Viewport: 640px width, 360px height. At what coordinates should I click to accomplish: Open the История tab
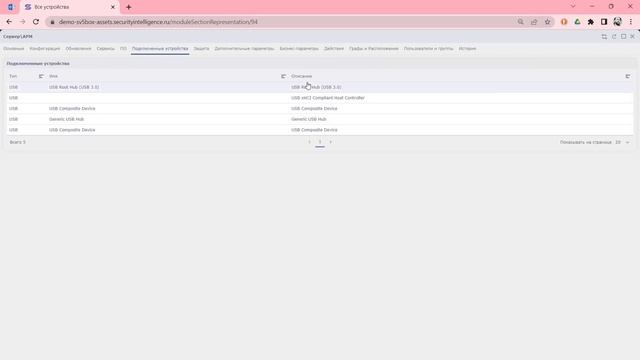coord(467,49)
